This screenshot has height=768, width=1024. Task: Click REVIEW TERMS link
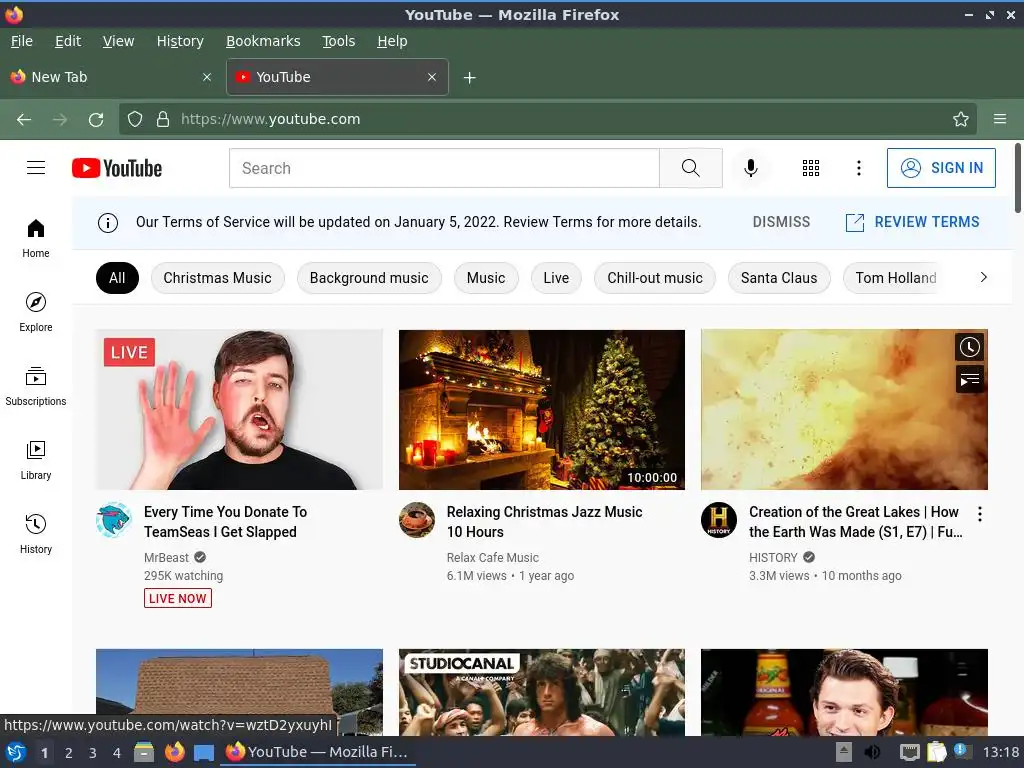tap(912, 222)
